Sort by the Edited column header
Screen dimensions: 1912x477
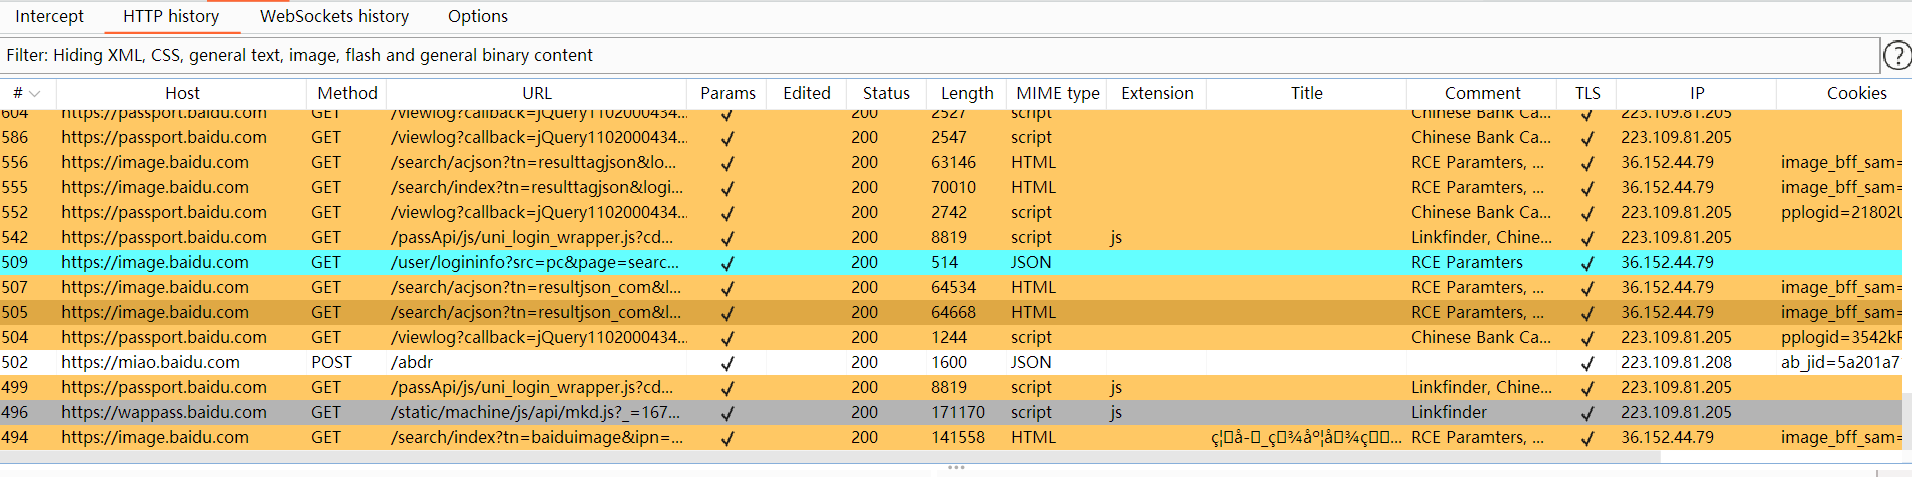tap(807, 93)
